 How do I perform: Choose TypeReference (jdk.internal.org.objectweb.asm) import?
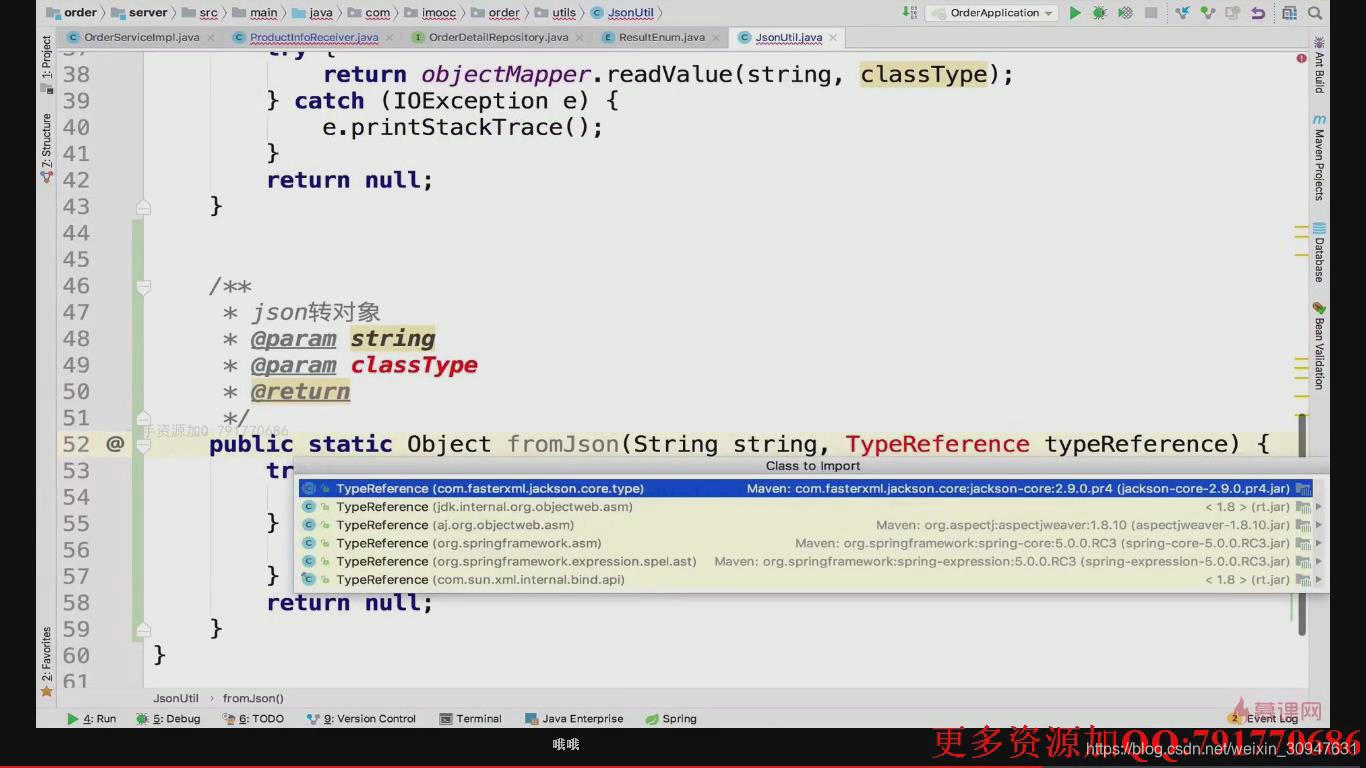813,507
